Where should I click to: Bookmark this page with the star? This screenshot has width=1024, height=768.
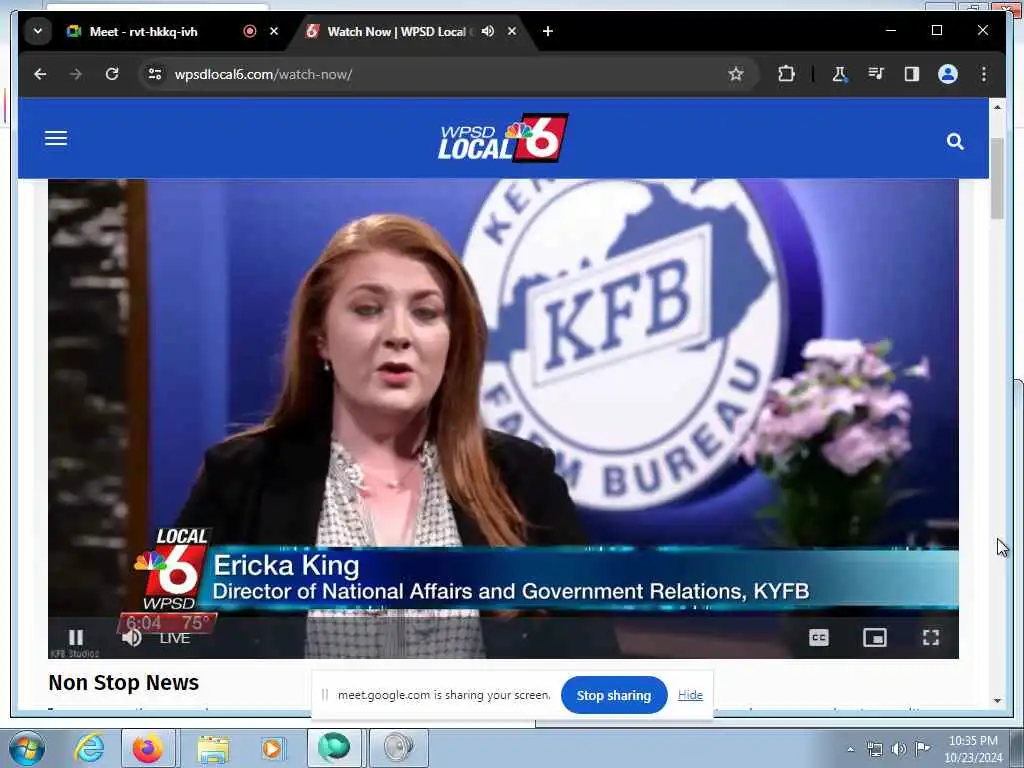click(736, 74)
